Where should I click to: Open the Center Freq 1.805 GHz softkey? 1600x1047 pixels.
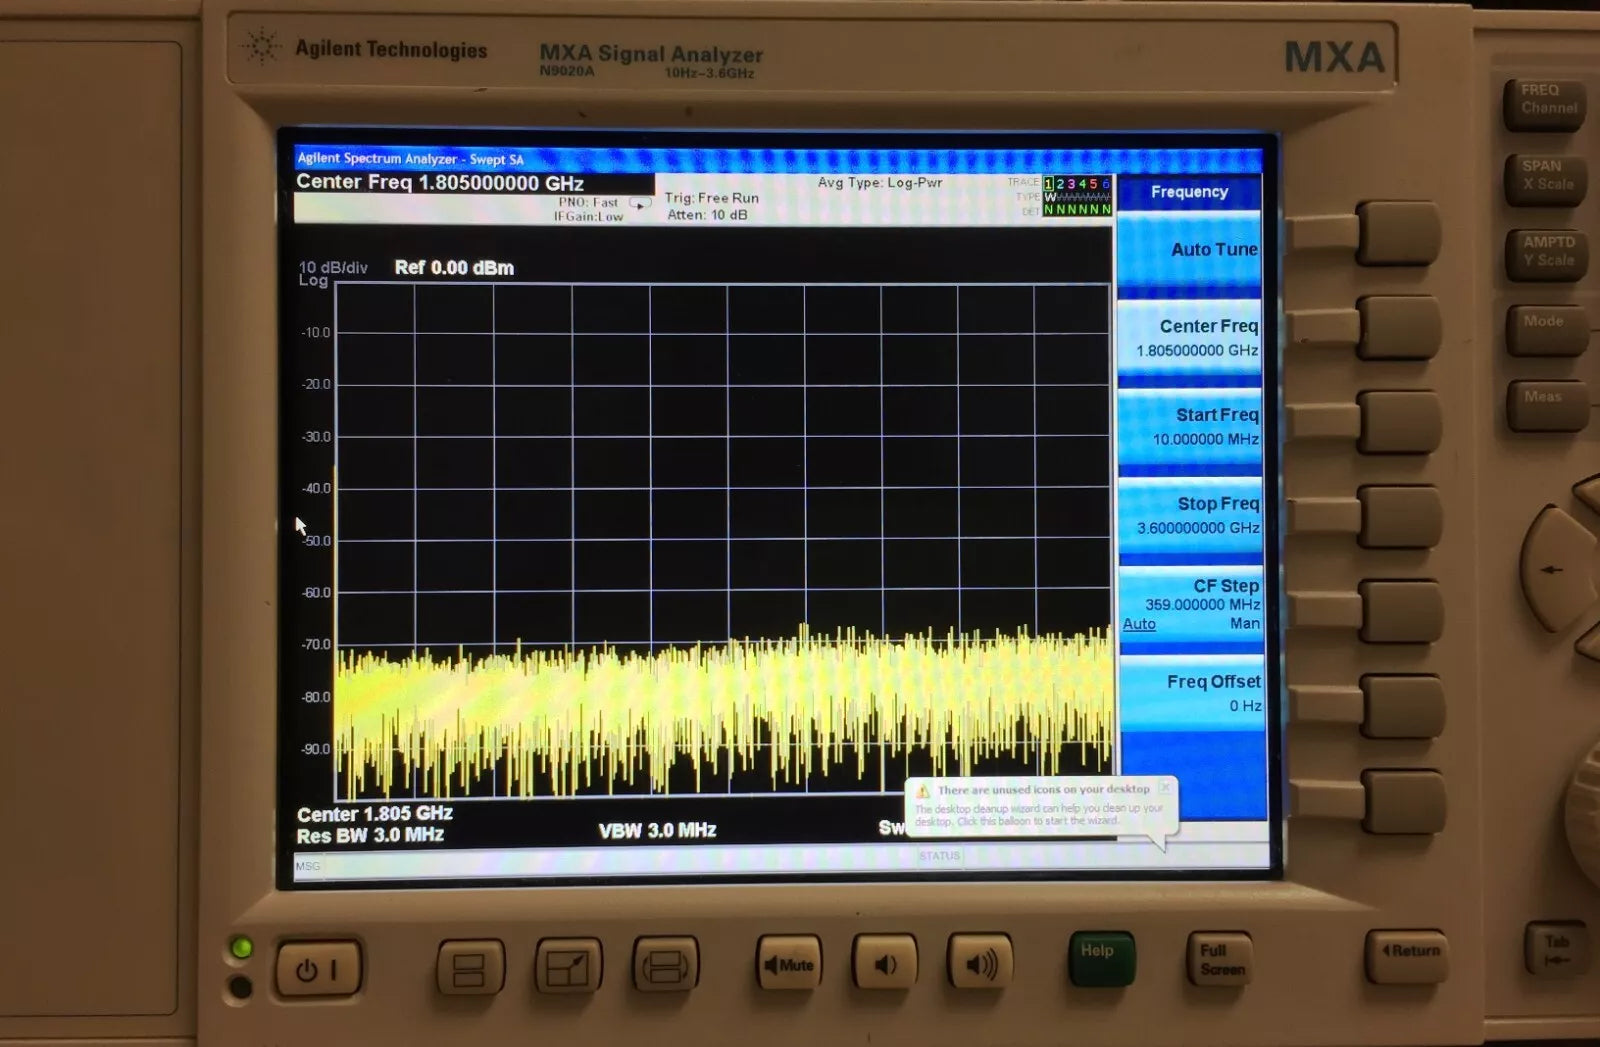(x=1189, y=338)
